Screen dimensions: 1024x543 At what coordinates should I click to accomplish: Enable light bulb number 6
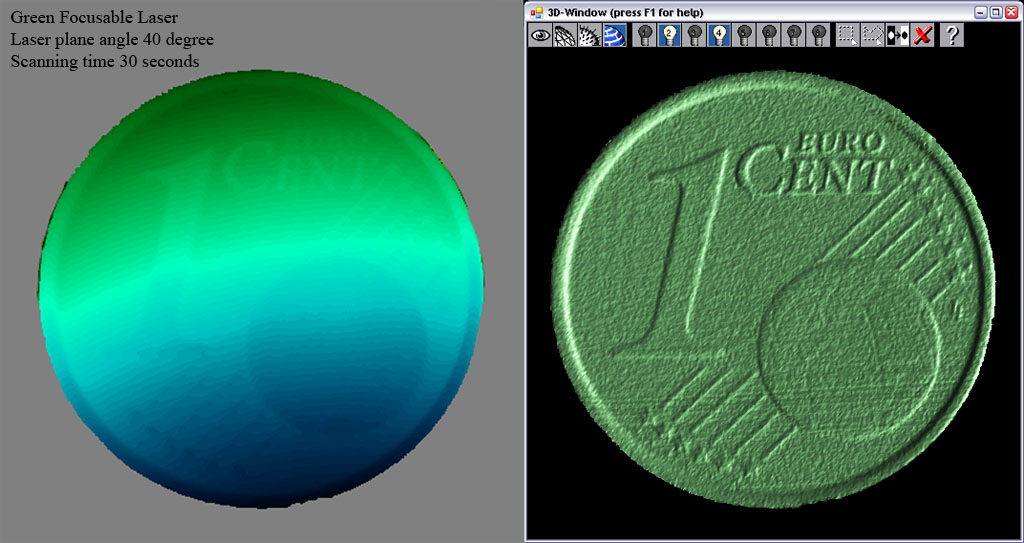pos(768,36)
